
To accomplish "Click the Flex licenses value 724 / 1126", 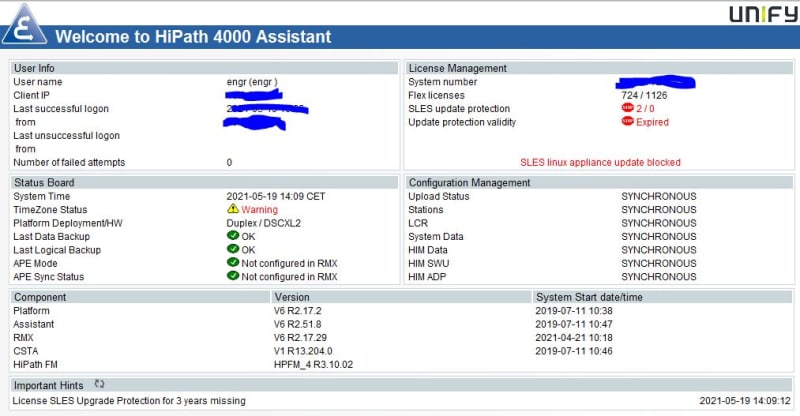I will pyautogui.click(x=644, y=95).
